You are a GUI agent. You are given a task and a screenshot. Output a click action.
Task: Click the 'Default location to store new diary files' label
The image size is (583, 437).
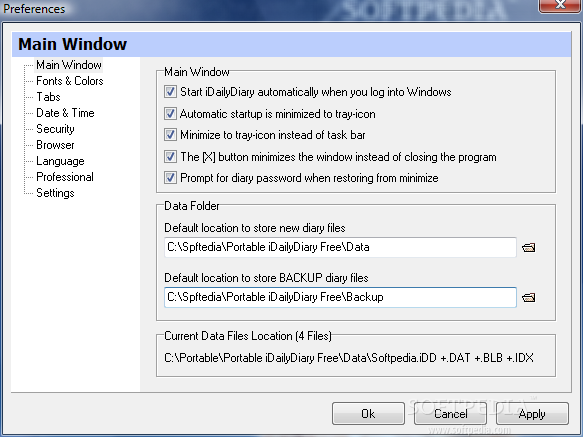click(255, 228)
